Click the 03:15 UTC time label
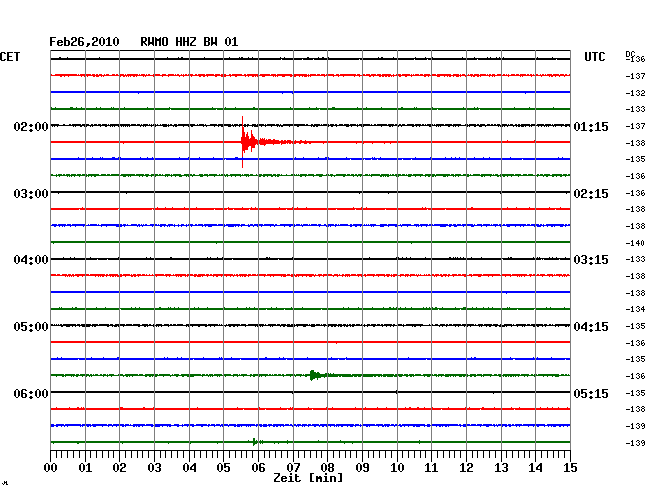 [x=591, y=260]
